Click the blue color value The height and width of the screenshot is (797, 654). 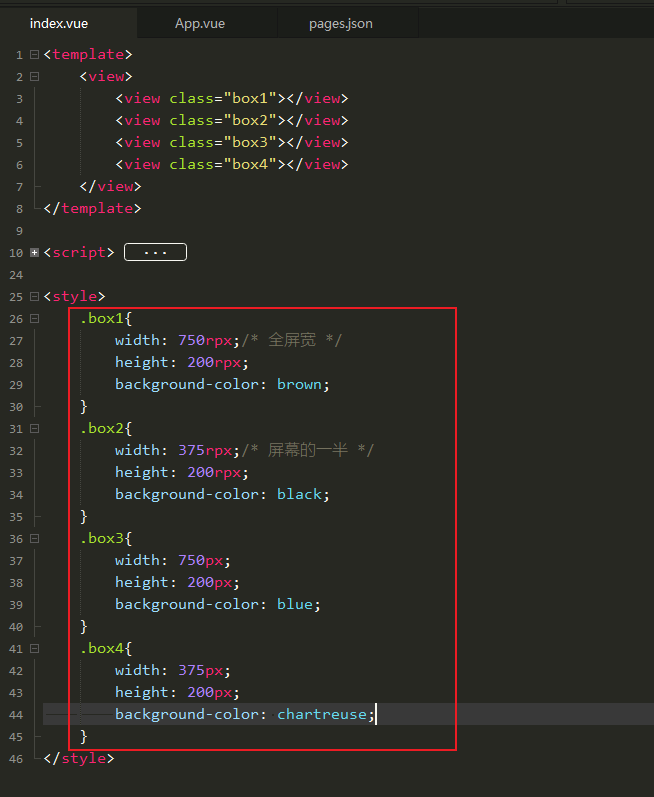point(295,604)
